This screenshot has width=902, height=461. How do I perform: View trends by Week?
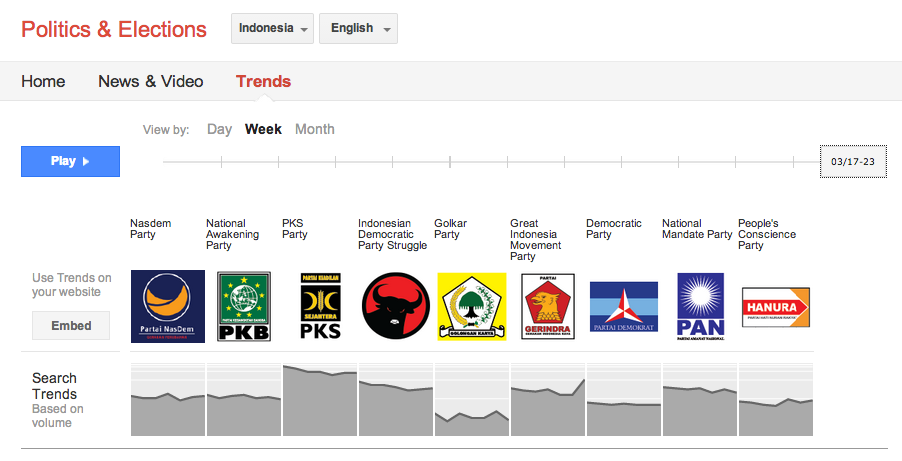(263, 129)
